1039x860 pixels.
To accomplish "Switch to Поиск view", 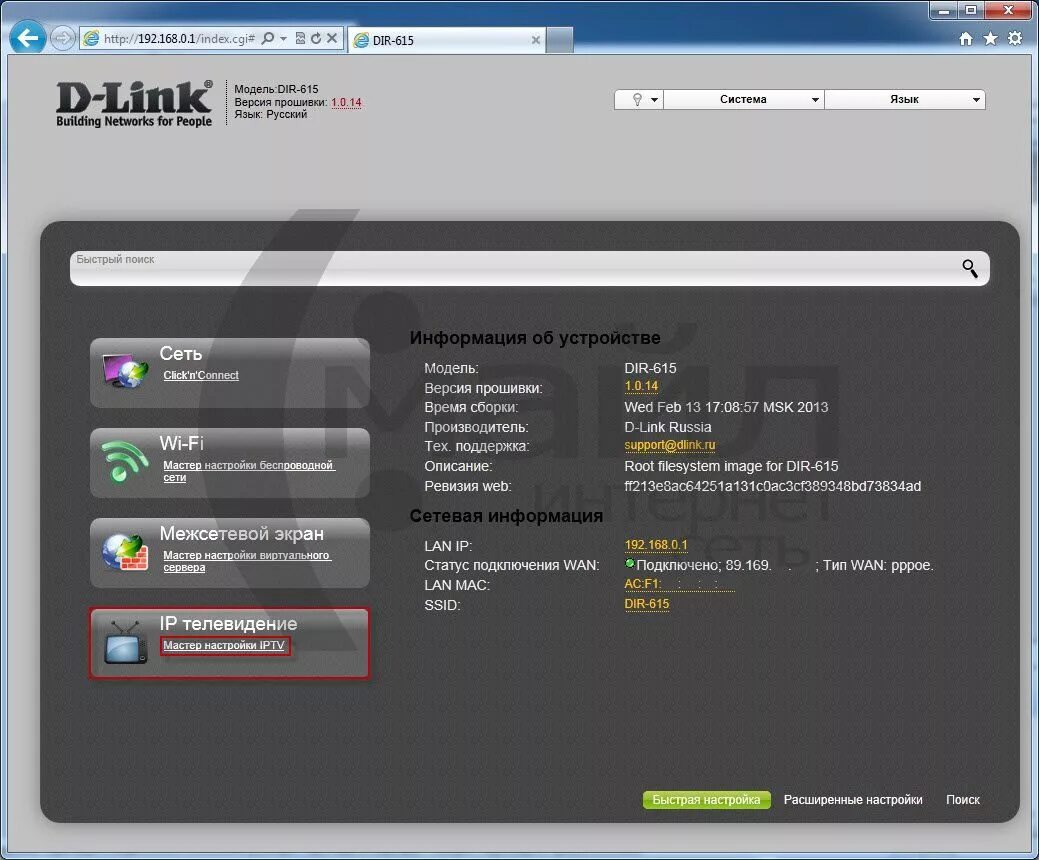I will coord(963,800).
